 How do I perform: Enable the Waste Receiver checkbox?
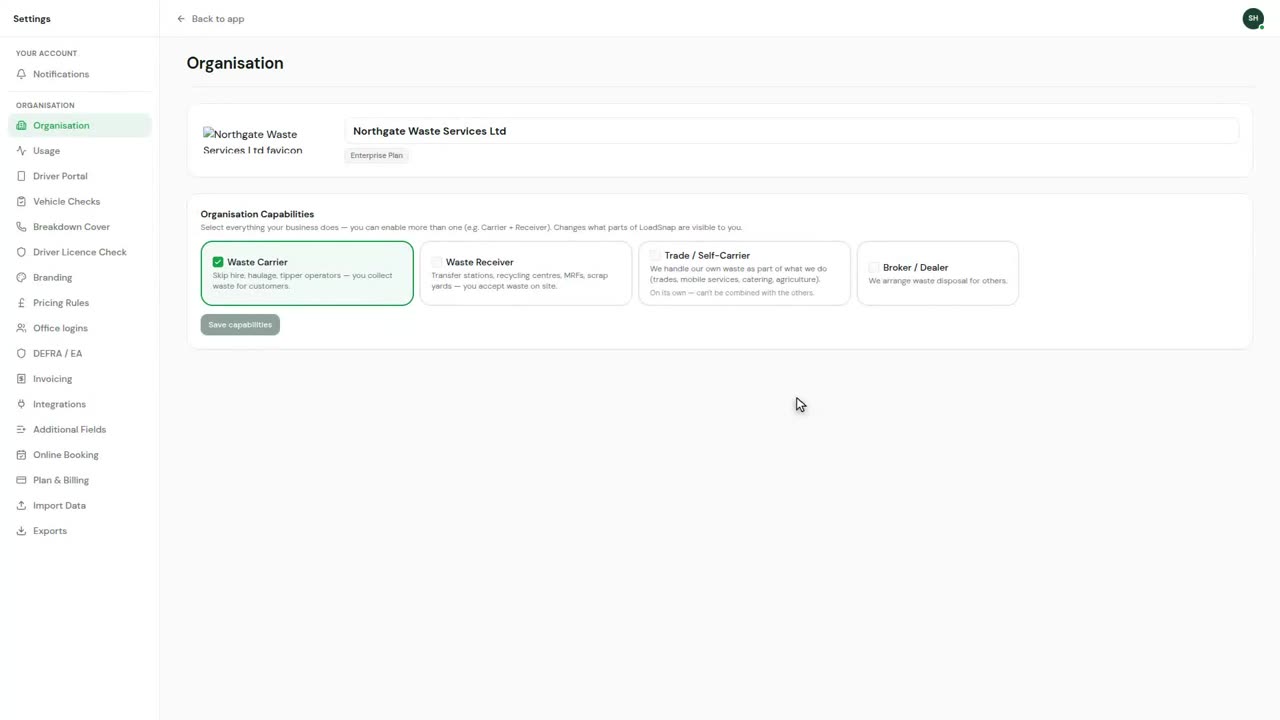(x=437, y=262)
